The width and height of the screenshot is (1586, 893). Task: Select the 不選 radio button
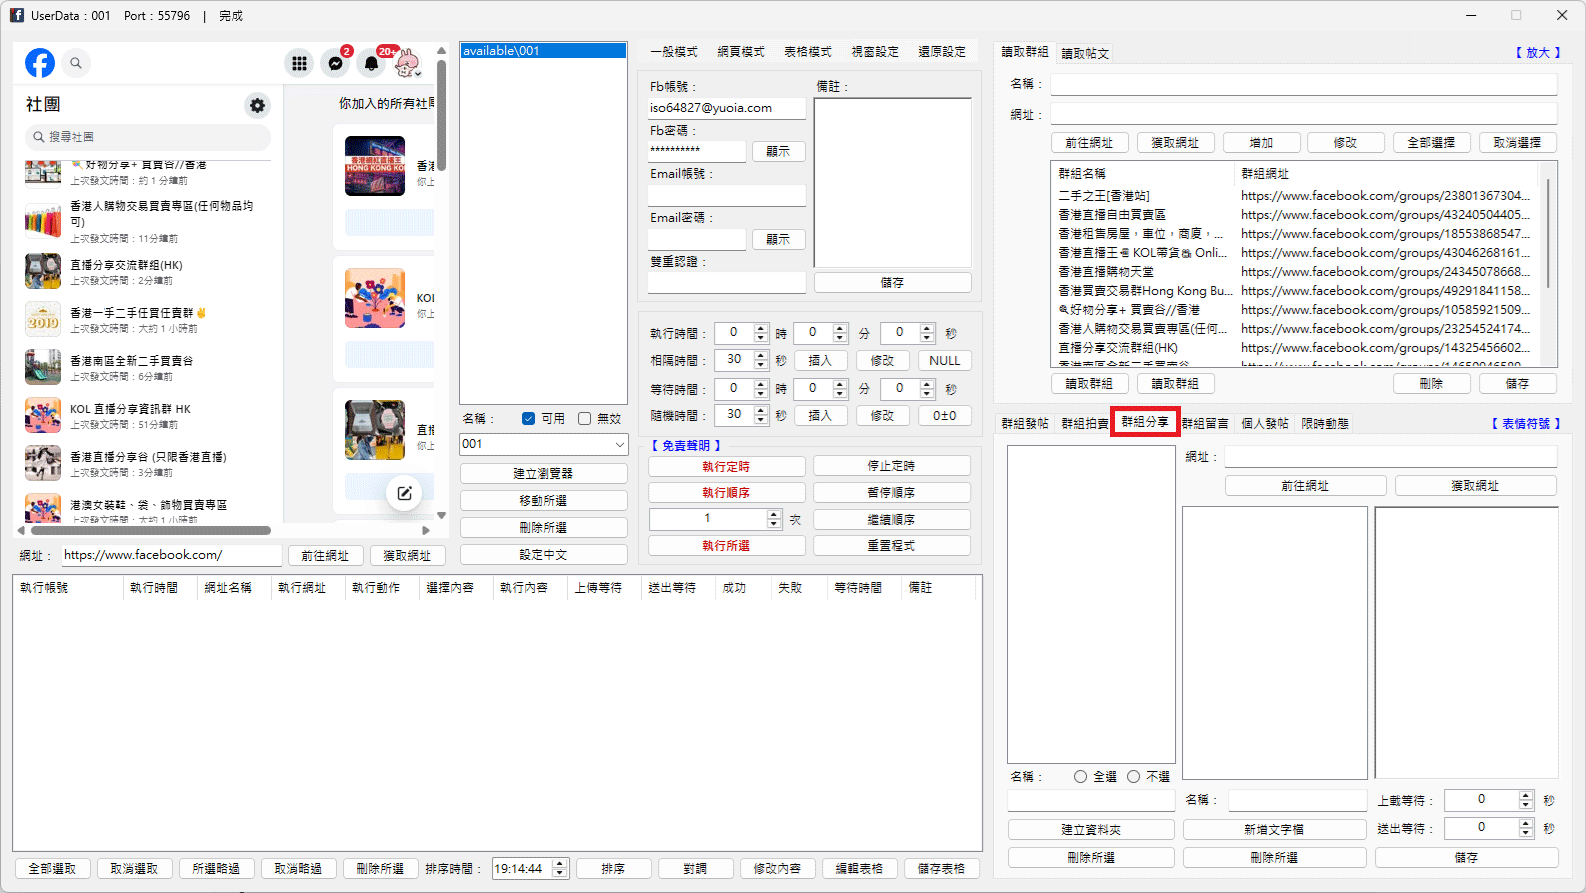(1133, 776)
